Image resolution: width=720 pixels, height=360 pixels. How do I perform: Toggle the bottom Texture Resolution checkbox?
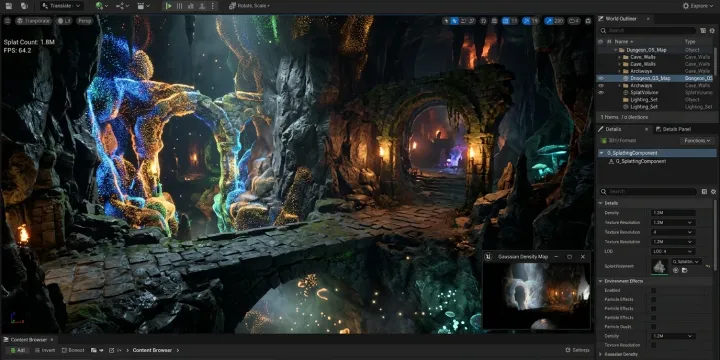tap(653, 345)
